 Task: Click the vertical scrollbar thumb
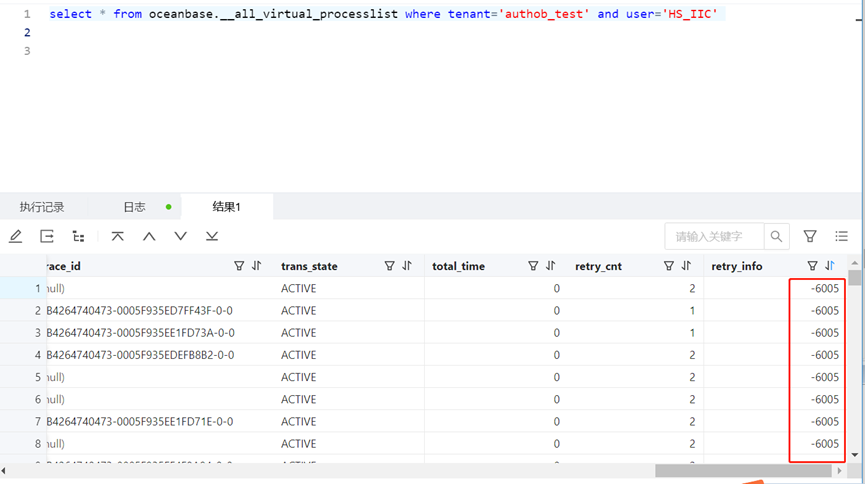point(855,277)
